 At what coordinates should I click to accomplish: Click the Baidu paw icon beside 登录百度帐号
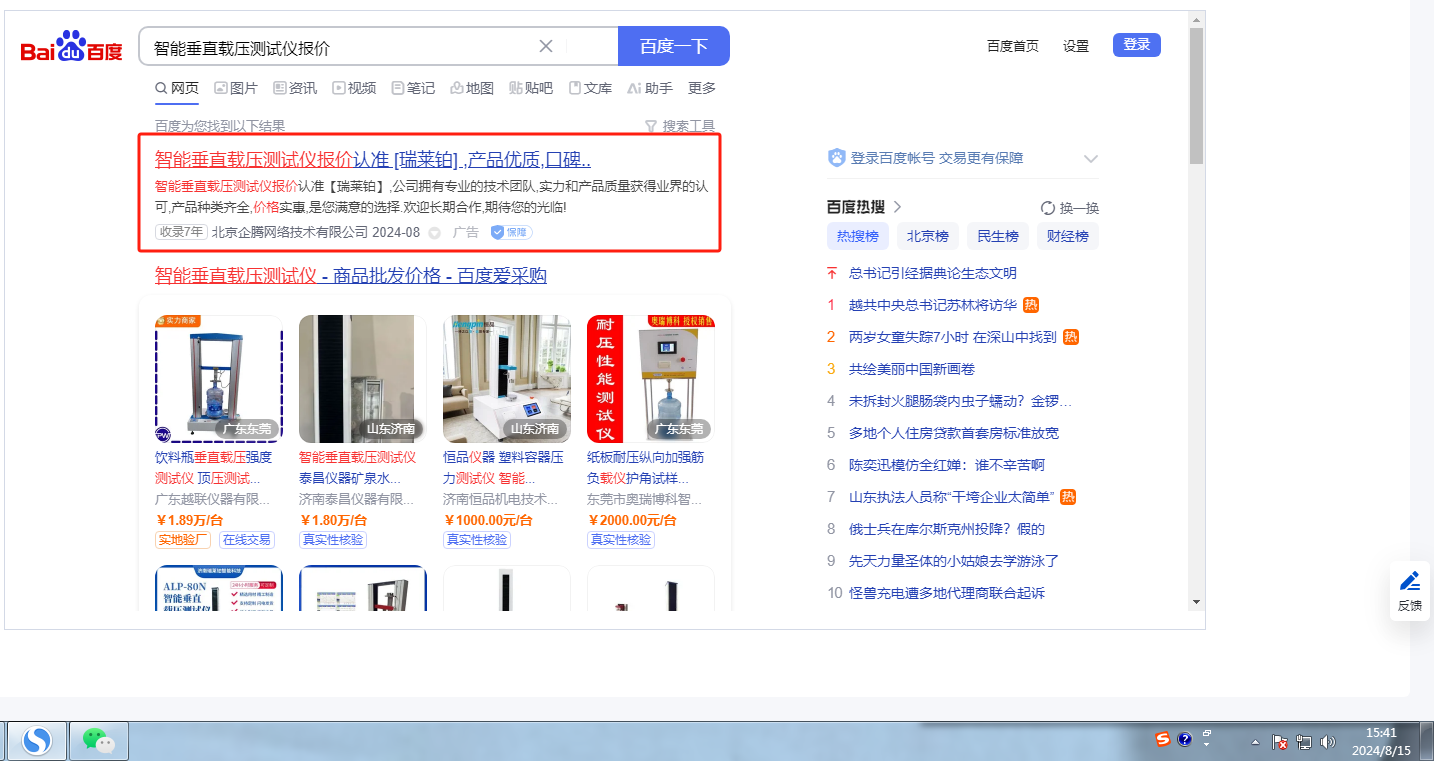click(837, 158)
